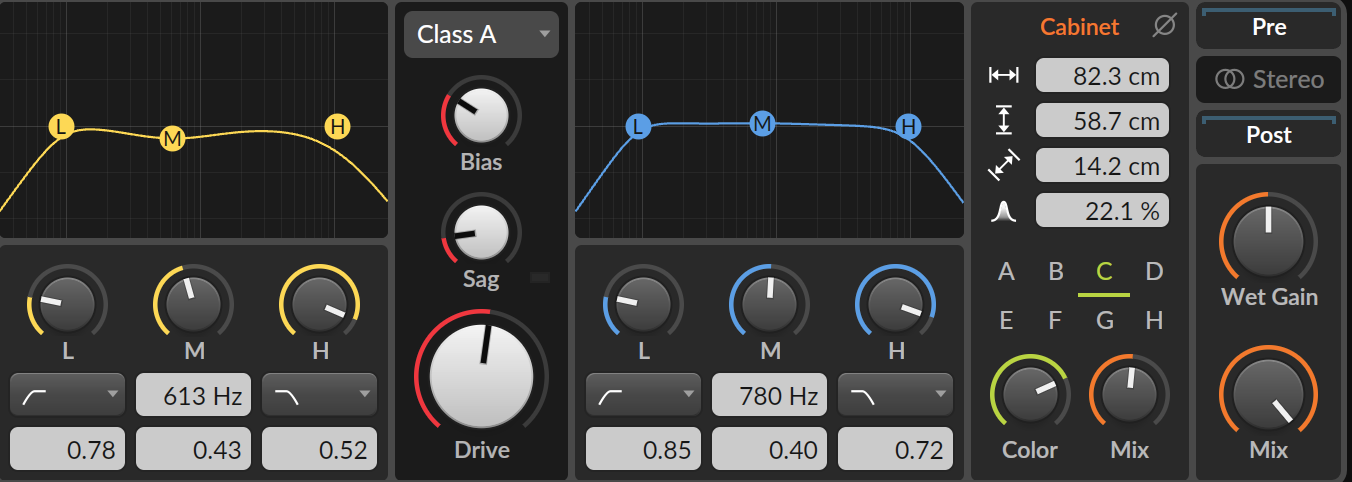Viewport: 1352px width, 482px height.
Task: Click the 0.52 value field
Action: point(320,449)
